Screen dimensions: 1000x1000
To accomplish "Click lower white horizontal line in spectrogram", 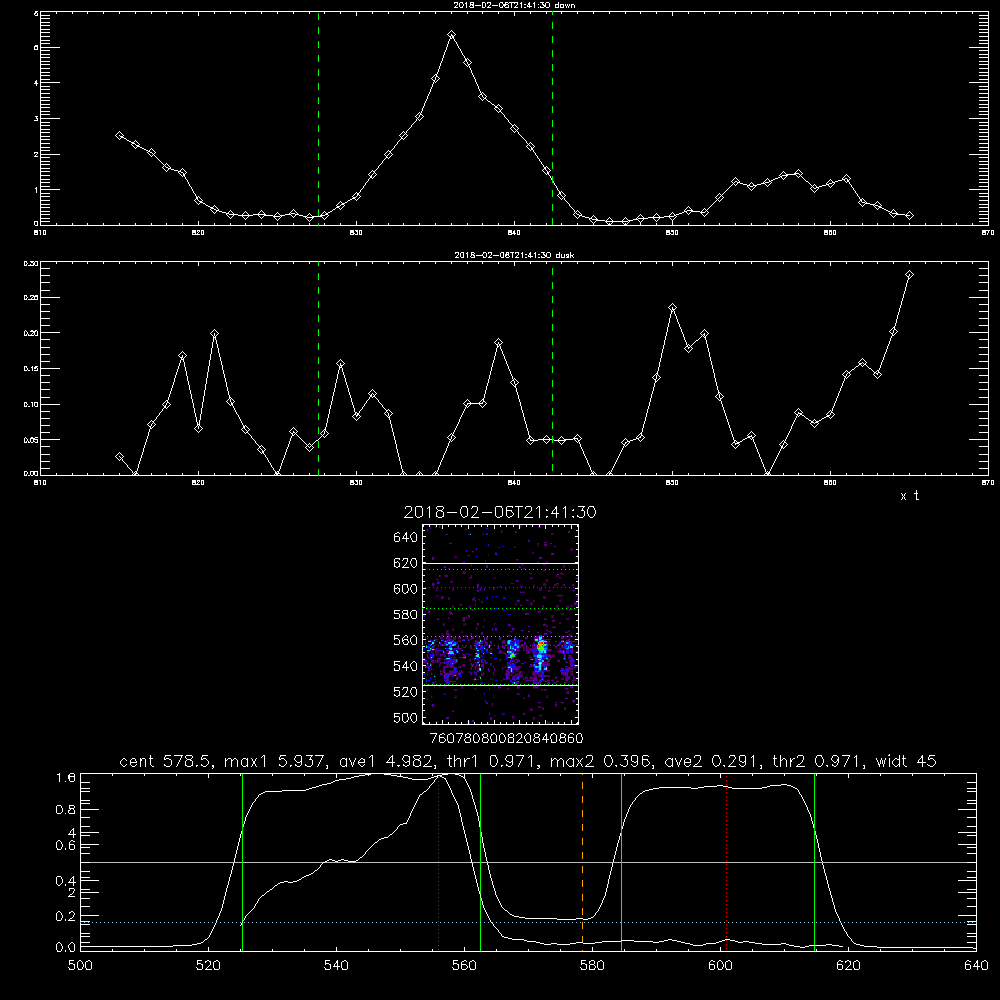I will tap(500, 685).
